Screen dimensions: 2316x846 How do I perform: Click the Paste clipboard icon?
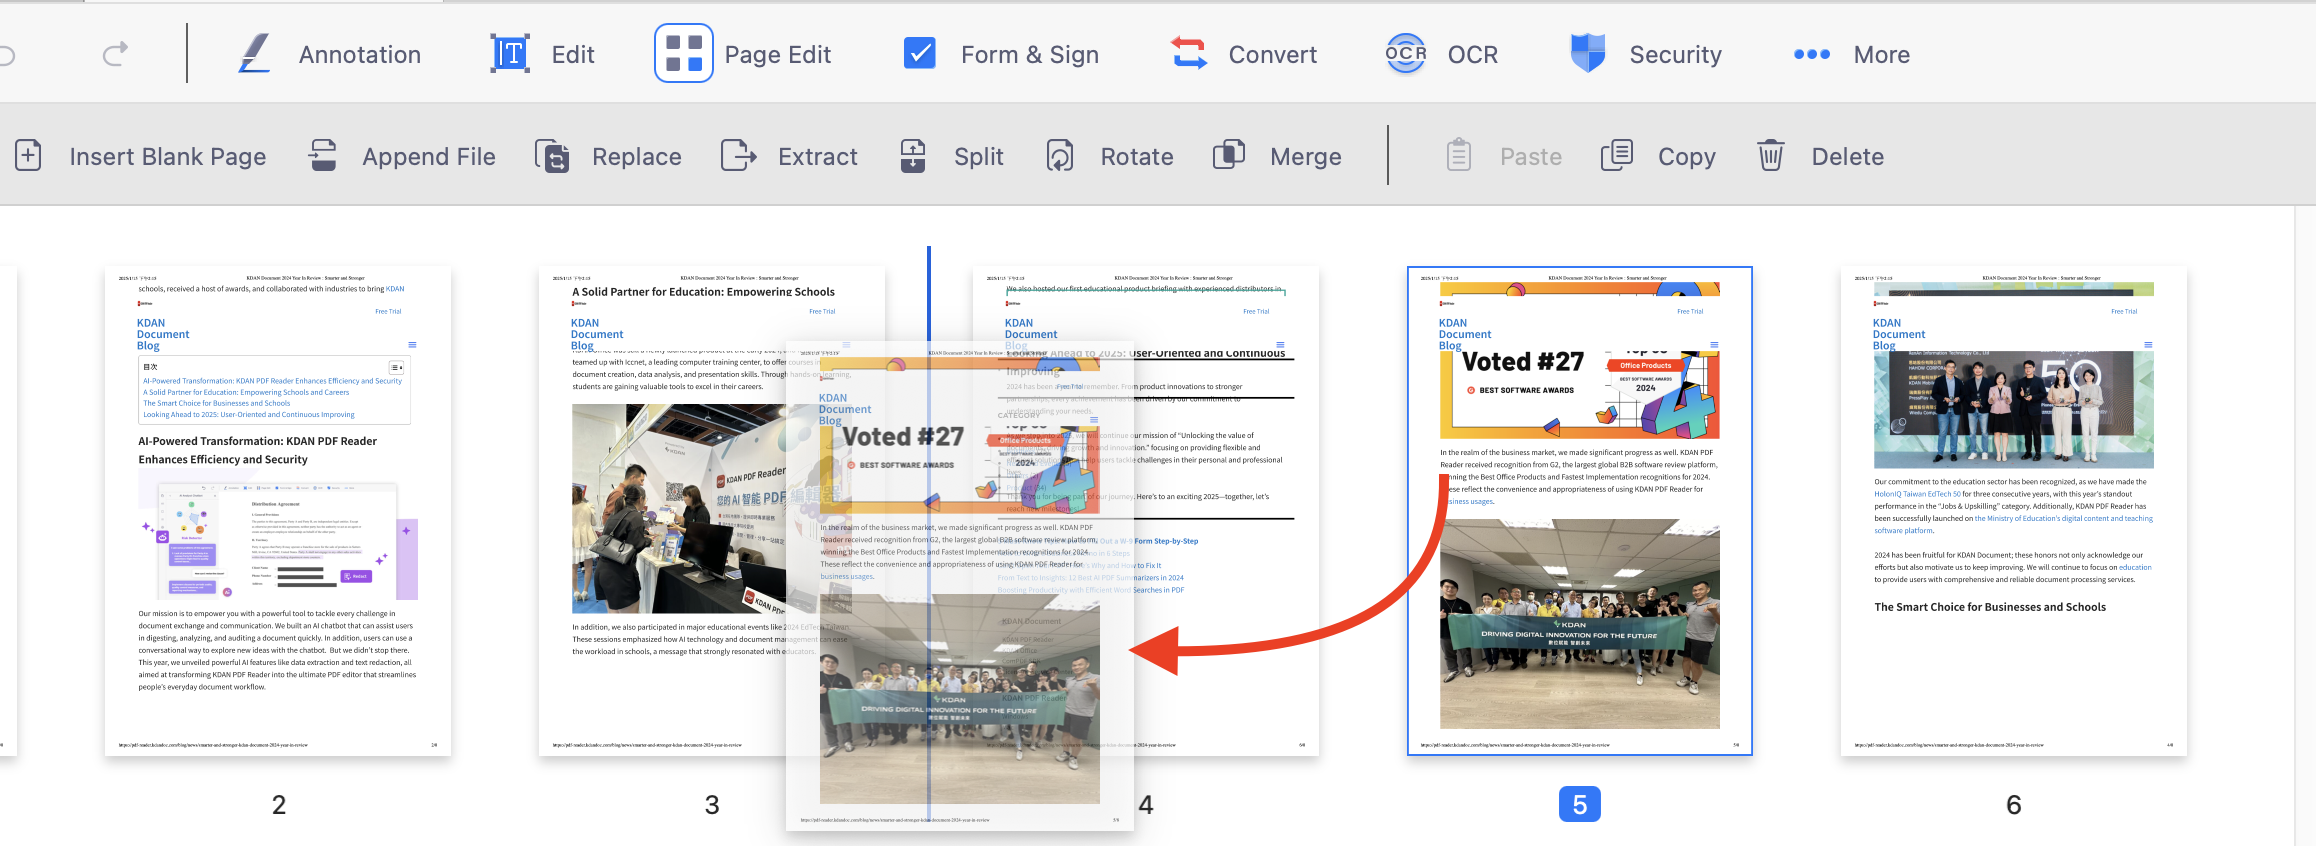coord(1459,156)
